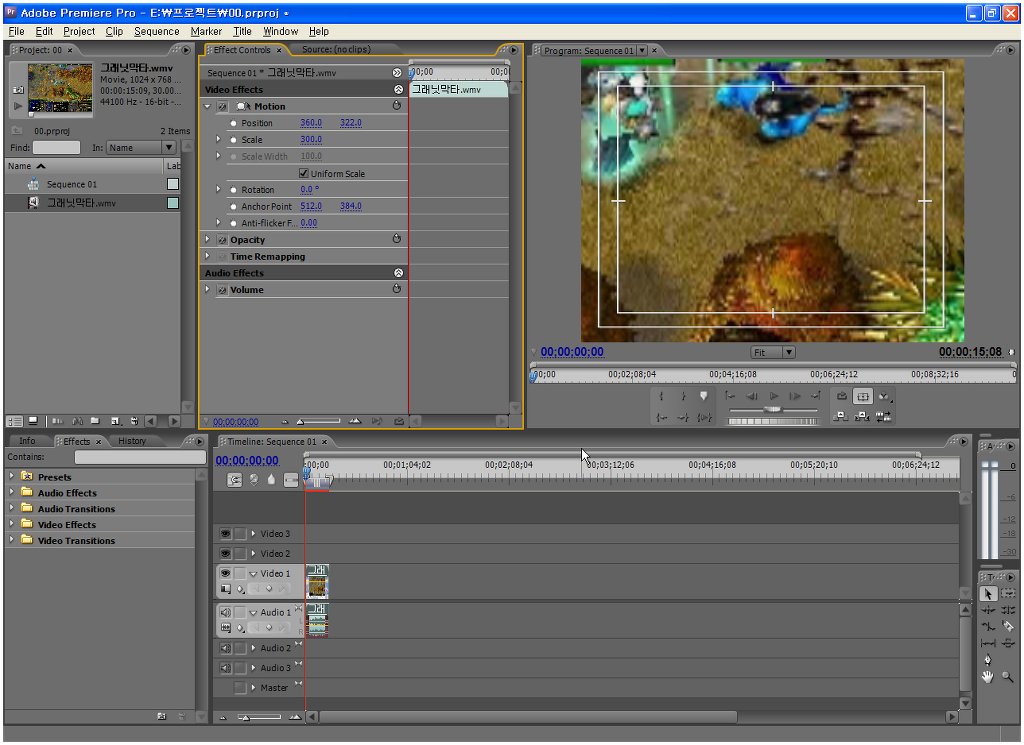
Task: Expand the Video Effects folder
Action: tap(12, 525)
